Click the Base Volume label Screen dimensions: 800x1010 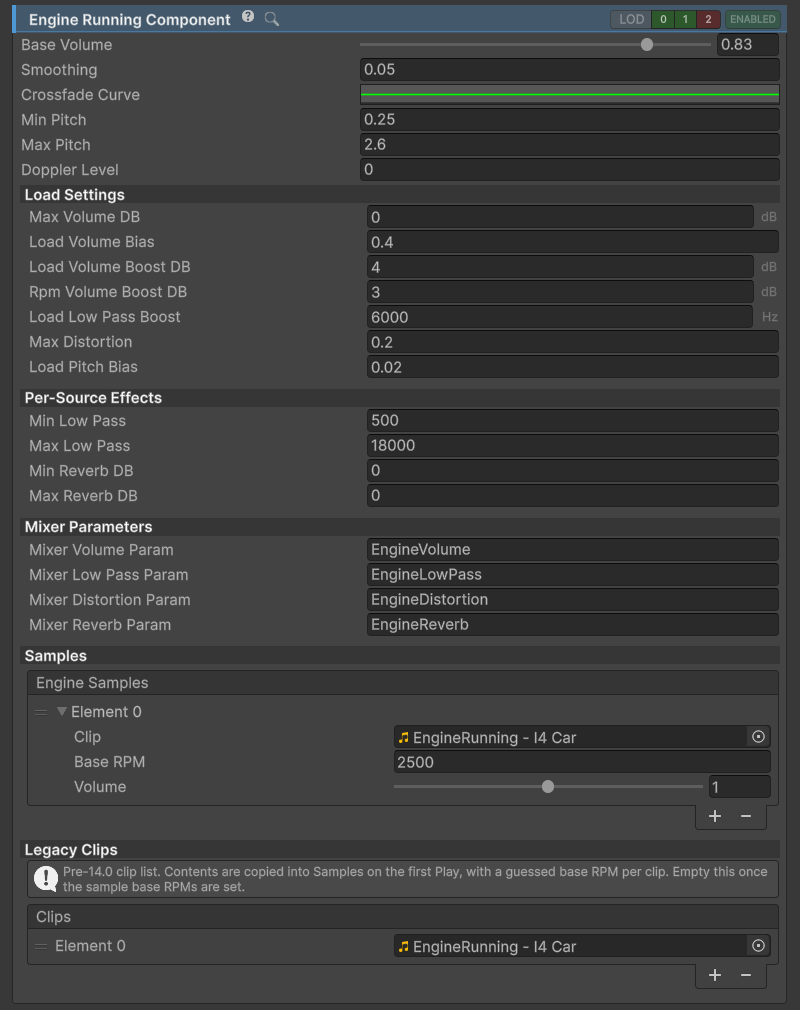pyautogui.click(x=66, y=44)
